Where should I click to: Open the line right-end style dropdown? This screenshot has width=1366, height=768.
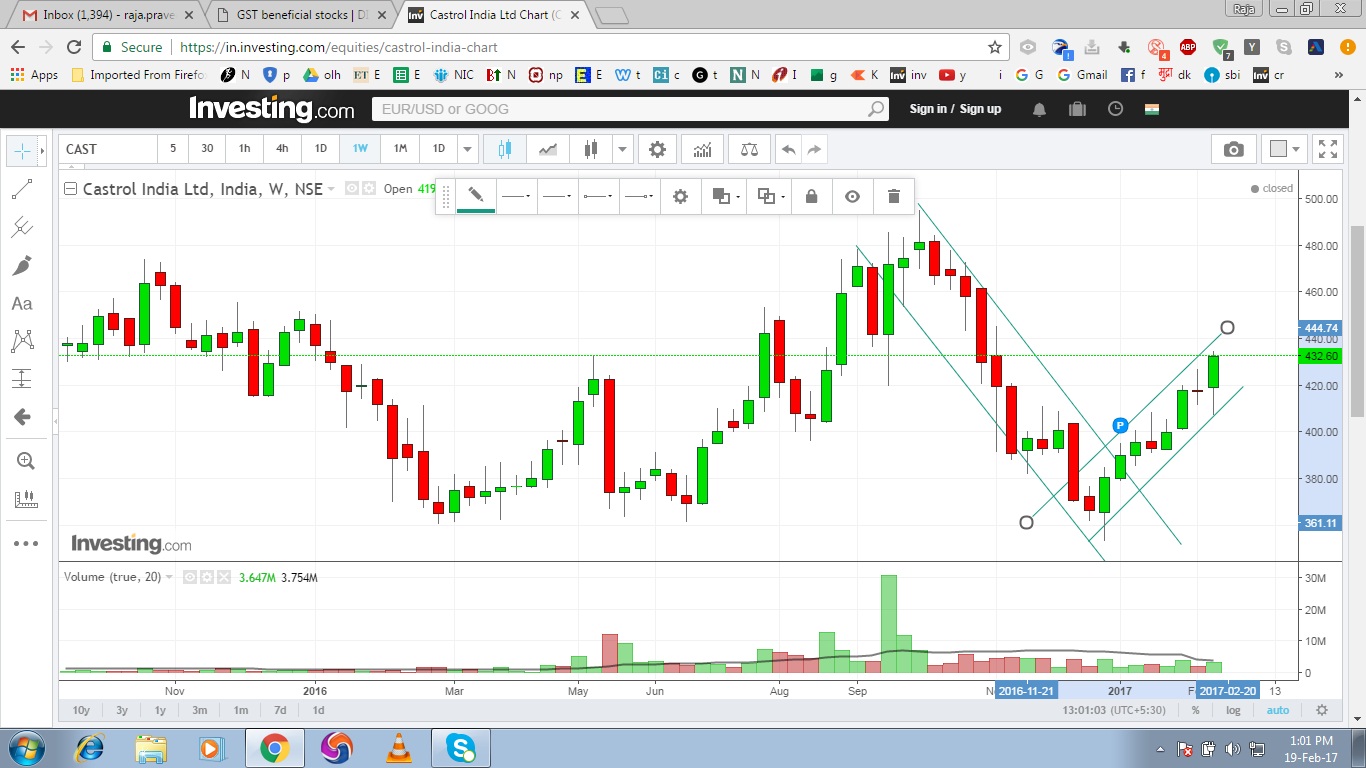[640, 196]
